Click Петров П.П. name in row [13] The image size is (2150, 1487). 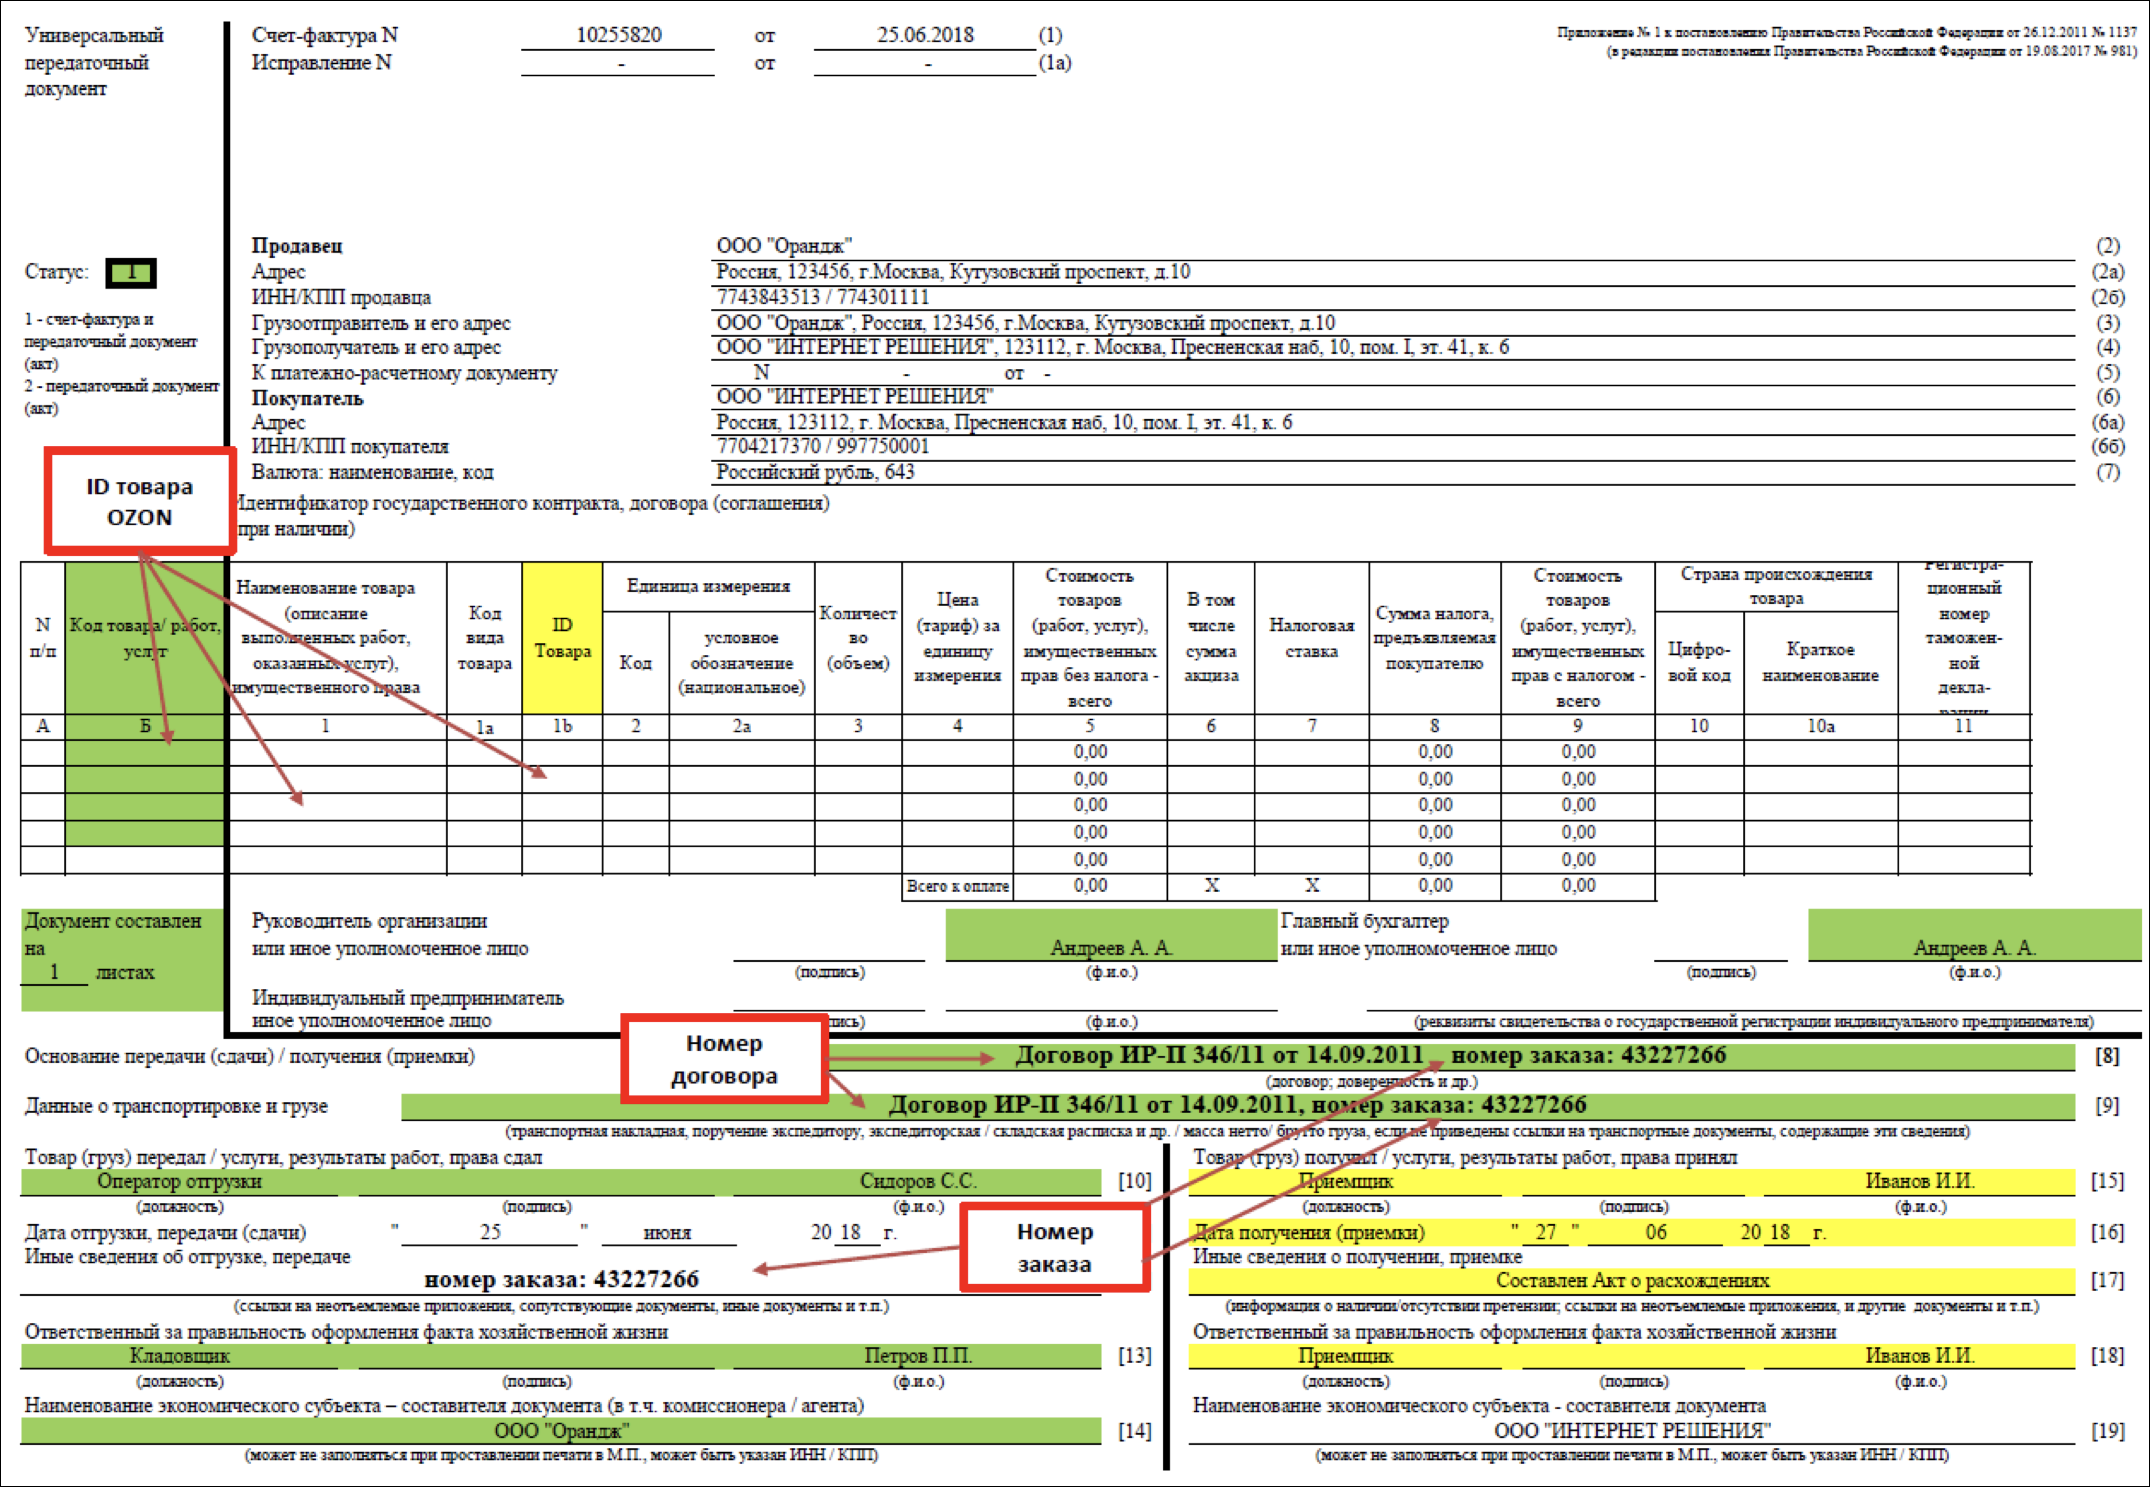pyautogui.click(x=918, y=1357)
